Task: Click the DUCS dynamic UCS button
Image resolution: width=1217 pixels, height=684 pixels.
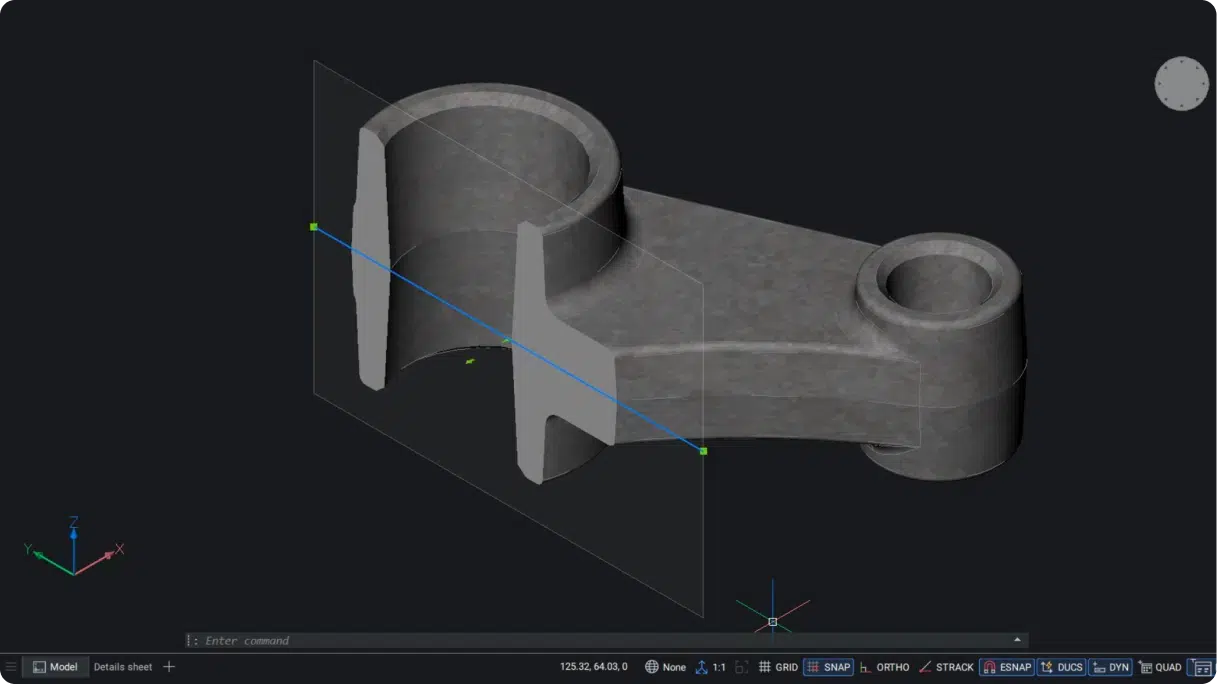Action: click(x=1060, y=667)
